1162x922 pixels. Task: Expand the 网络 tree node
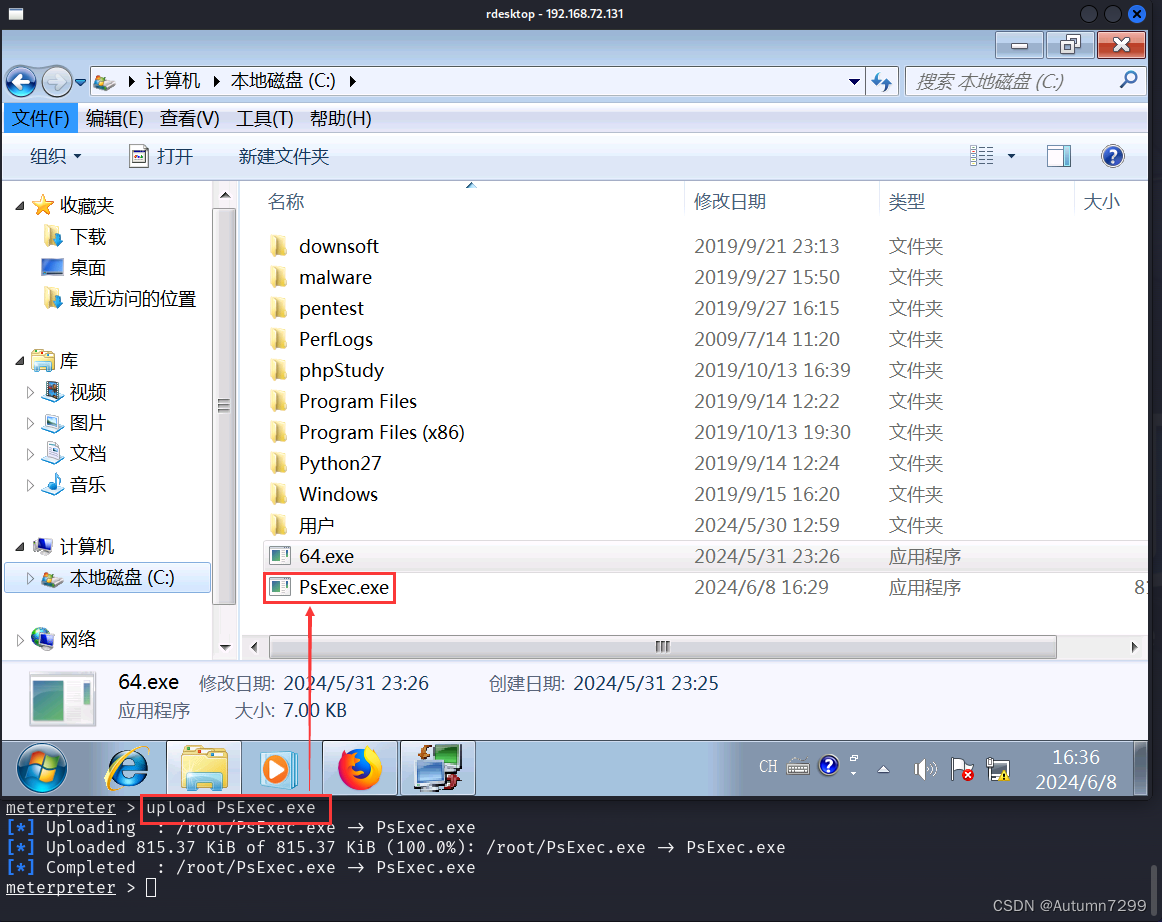point(20,639)
